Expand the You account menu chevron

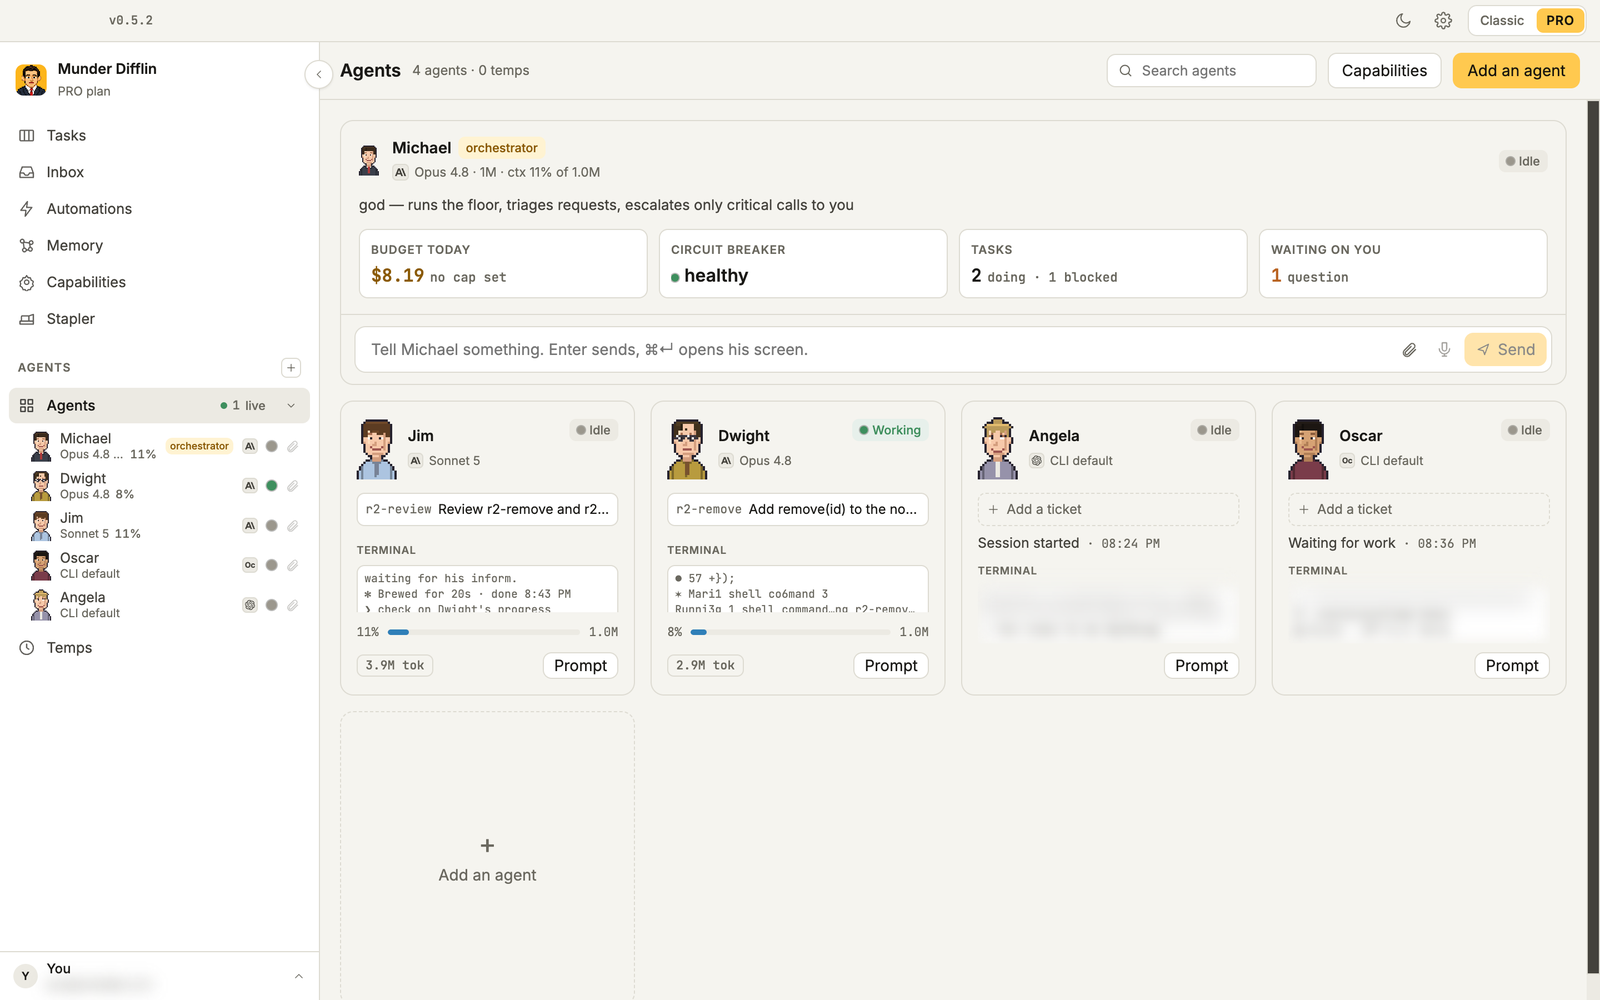point(298,976)
